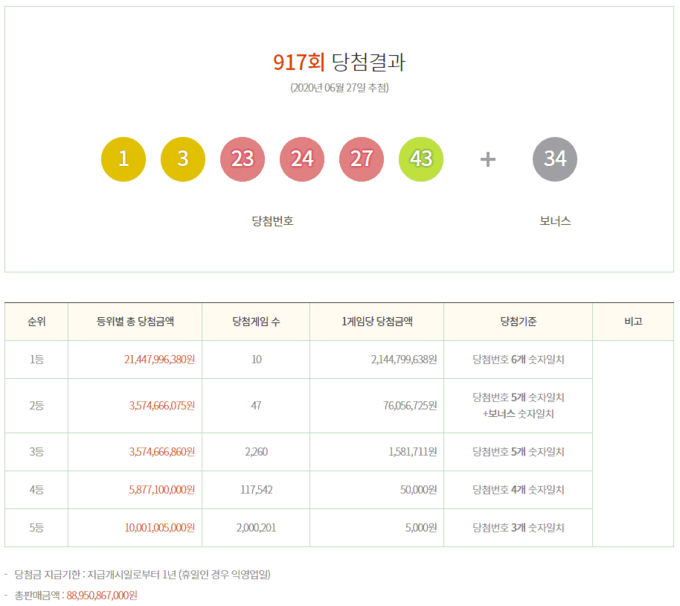680x606 pixels.
Task: Click per-game prize 1,581,711원
Action: 412,452
